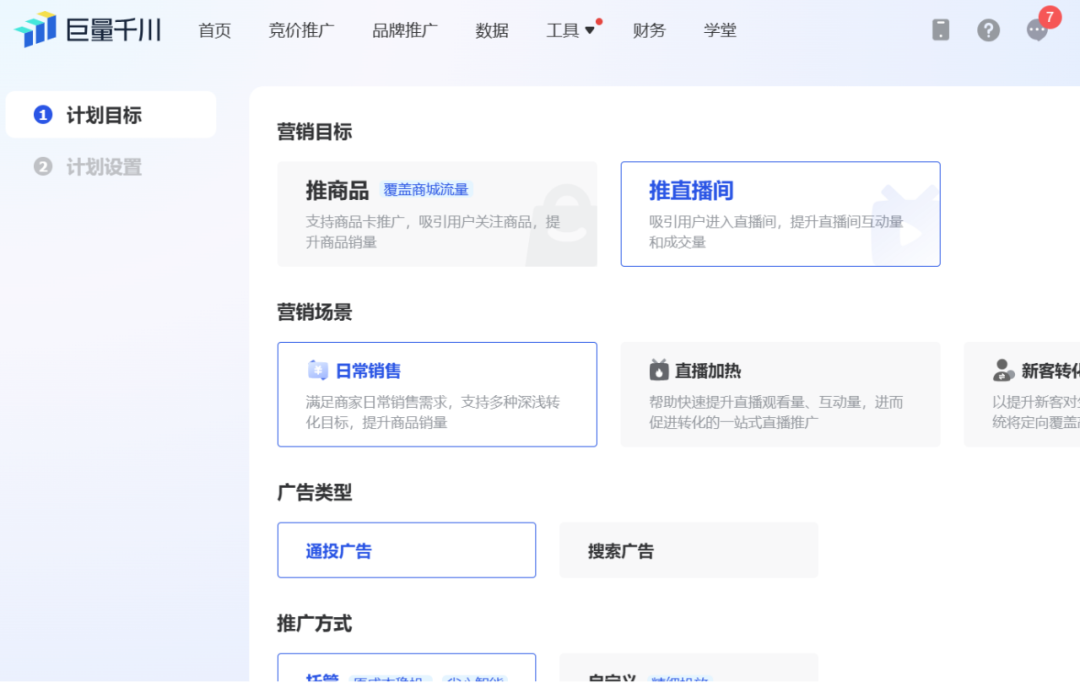Open the 数据 menu
Image resolution: width=1080 pixels, height=688 pixels.
(x=492, y=30)
